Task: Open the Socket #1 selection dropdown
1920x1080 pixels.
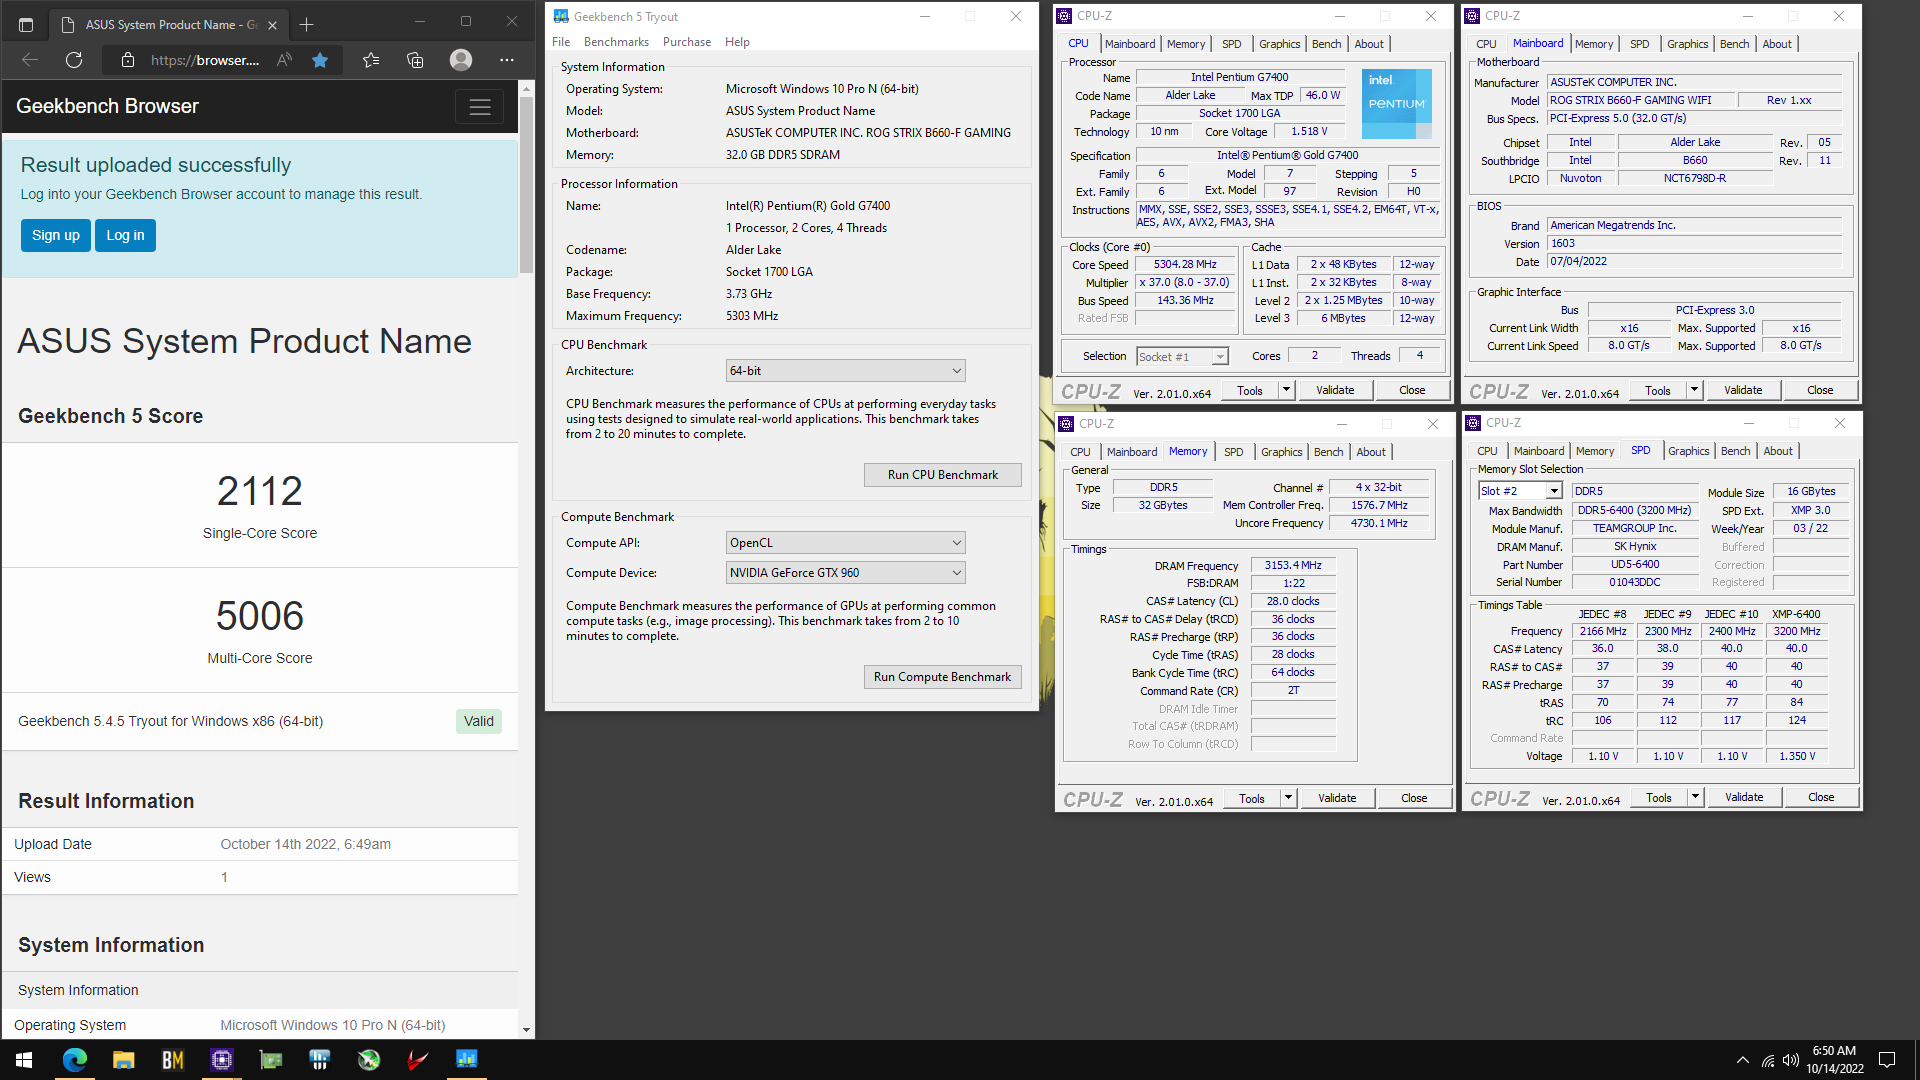Action: (1182, 357)
